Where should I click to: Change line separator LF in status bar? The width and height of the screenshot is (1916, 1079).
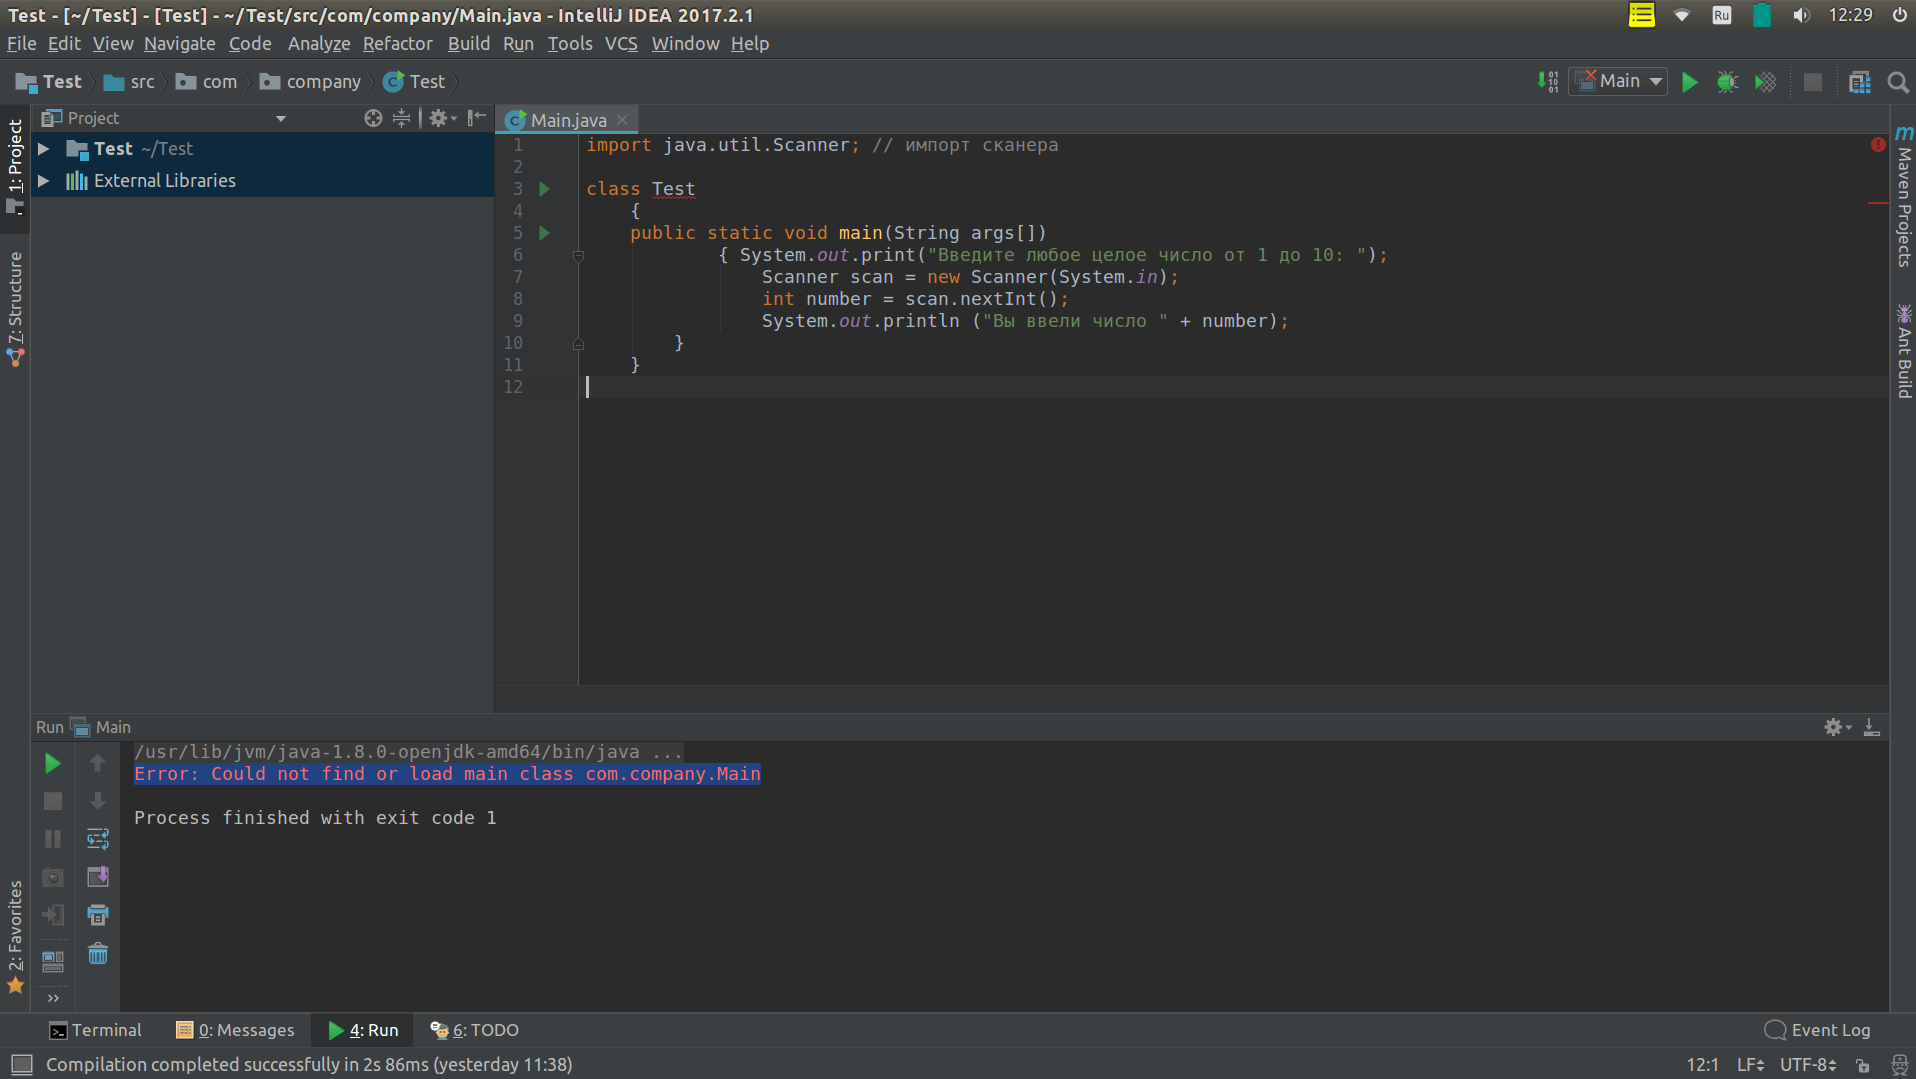[1750, 1065]
